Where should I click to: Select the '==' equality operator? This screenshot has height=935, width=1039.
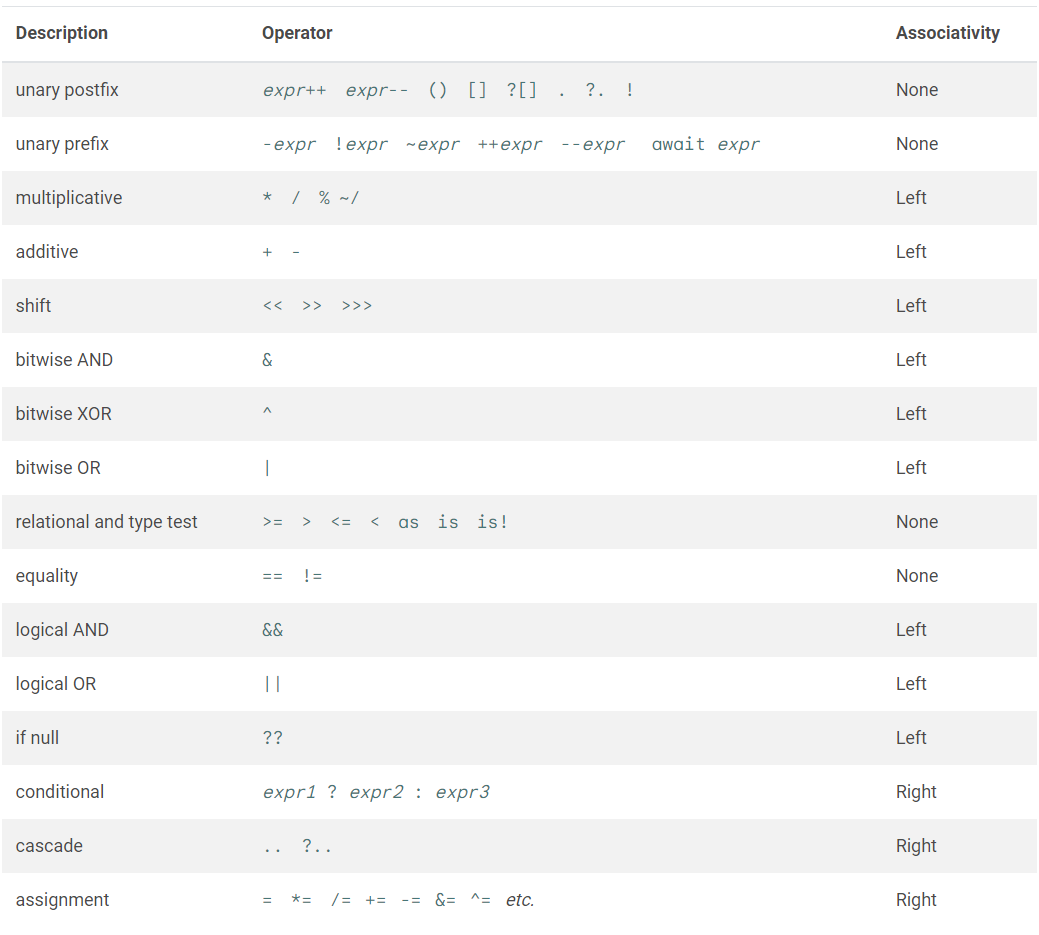(272, 576)
